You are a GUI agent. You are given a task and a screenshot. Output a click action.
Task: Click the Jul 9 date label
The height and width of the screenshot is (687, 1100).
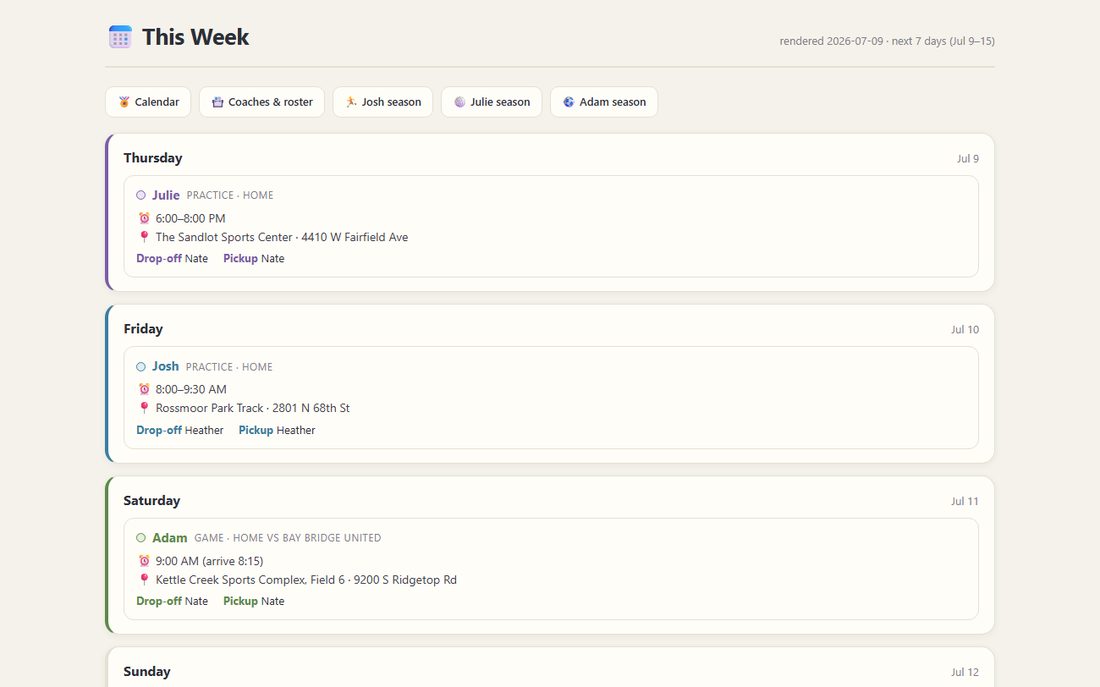967,159
